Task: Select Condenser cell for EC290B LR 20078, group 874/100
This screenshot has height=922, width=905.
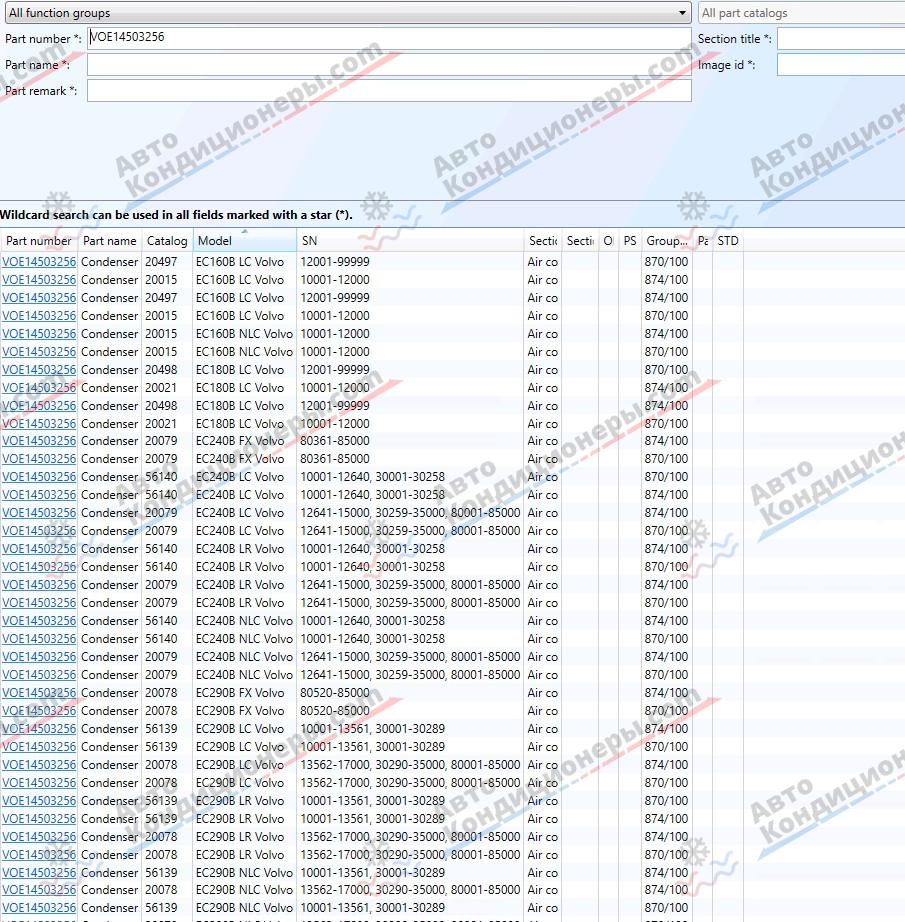Action: [109, 837]
